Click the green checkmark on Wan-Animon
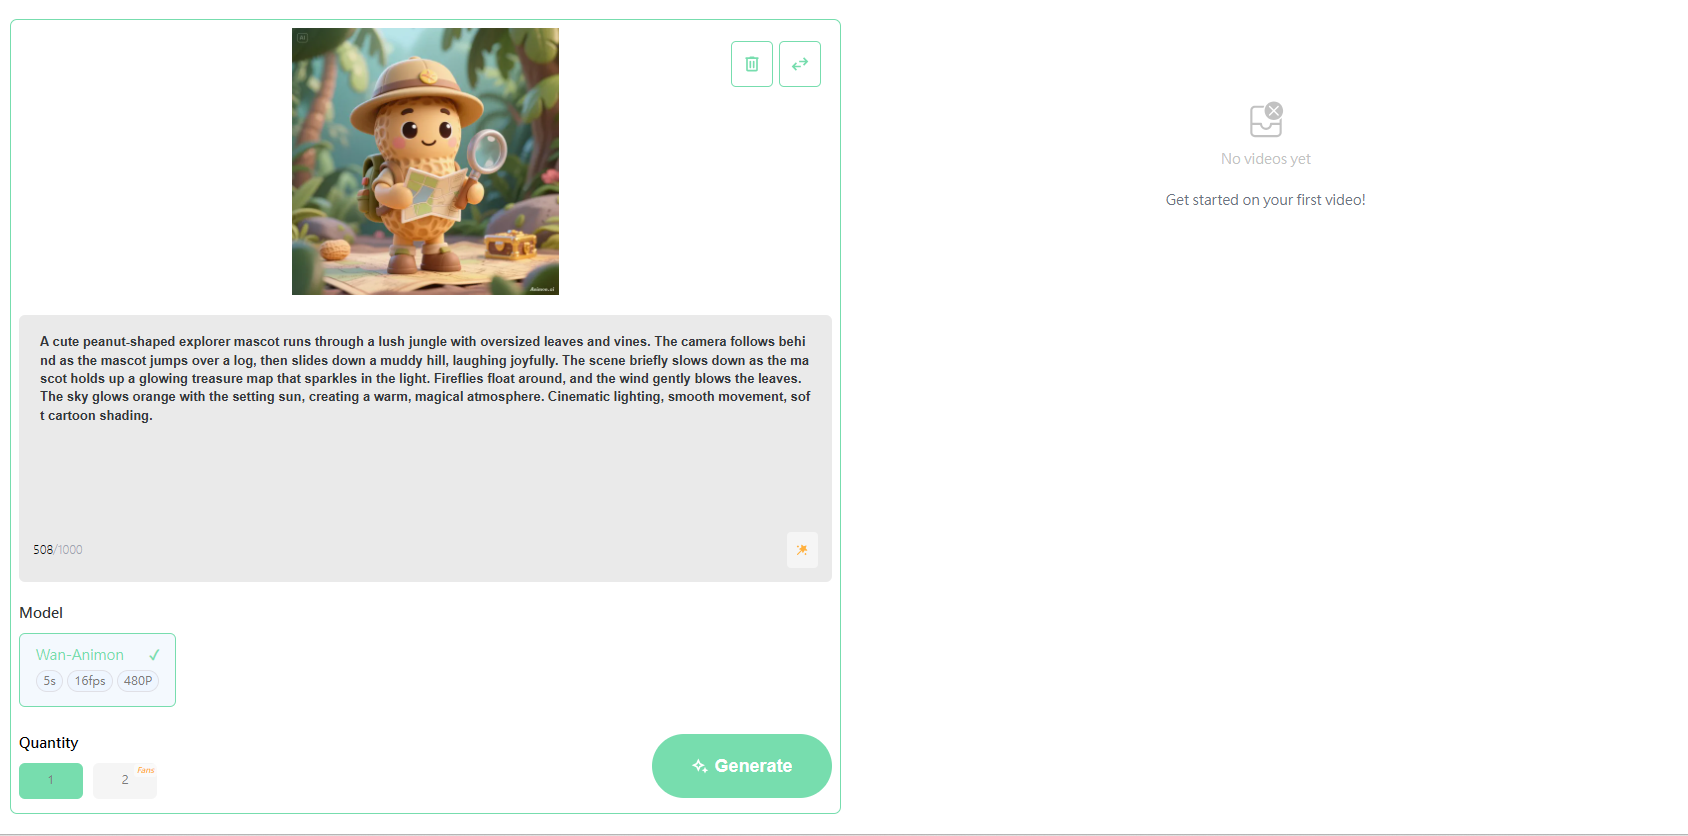1688x836 pixels. click(154, 655)
